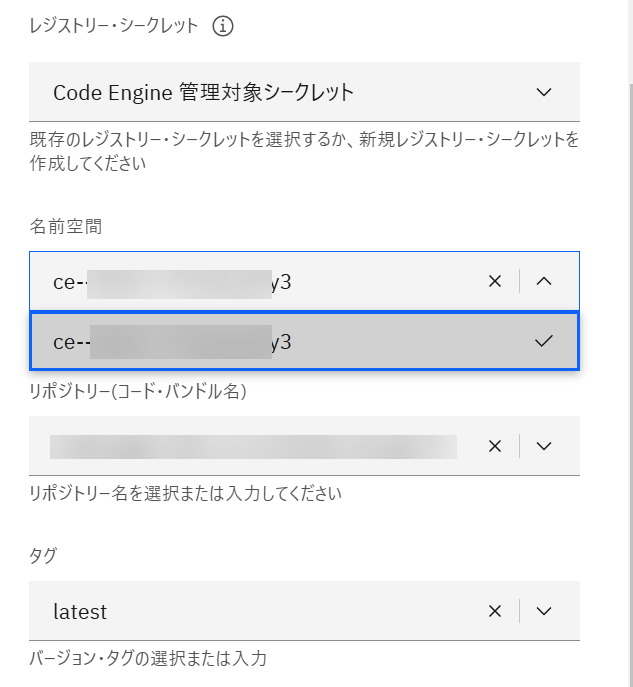633x687 pixels.
Task: Click the バージョン・タグの選択または入力 helper text
Action: coord(148,659)
